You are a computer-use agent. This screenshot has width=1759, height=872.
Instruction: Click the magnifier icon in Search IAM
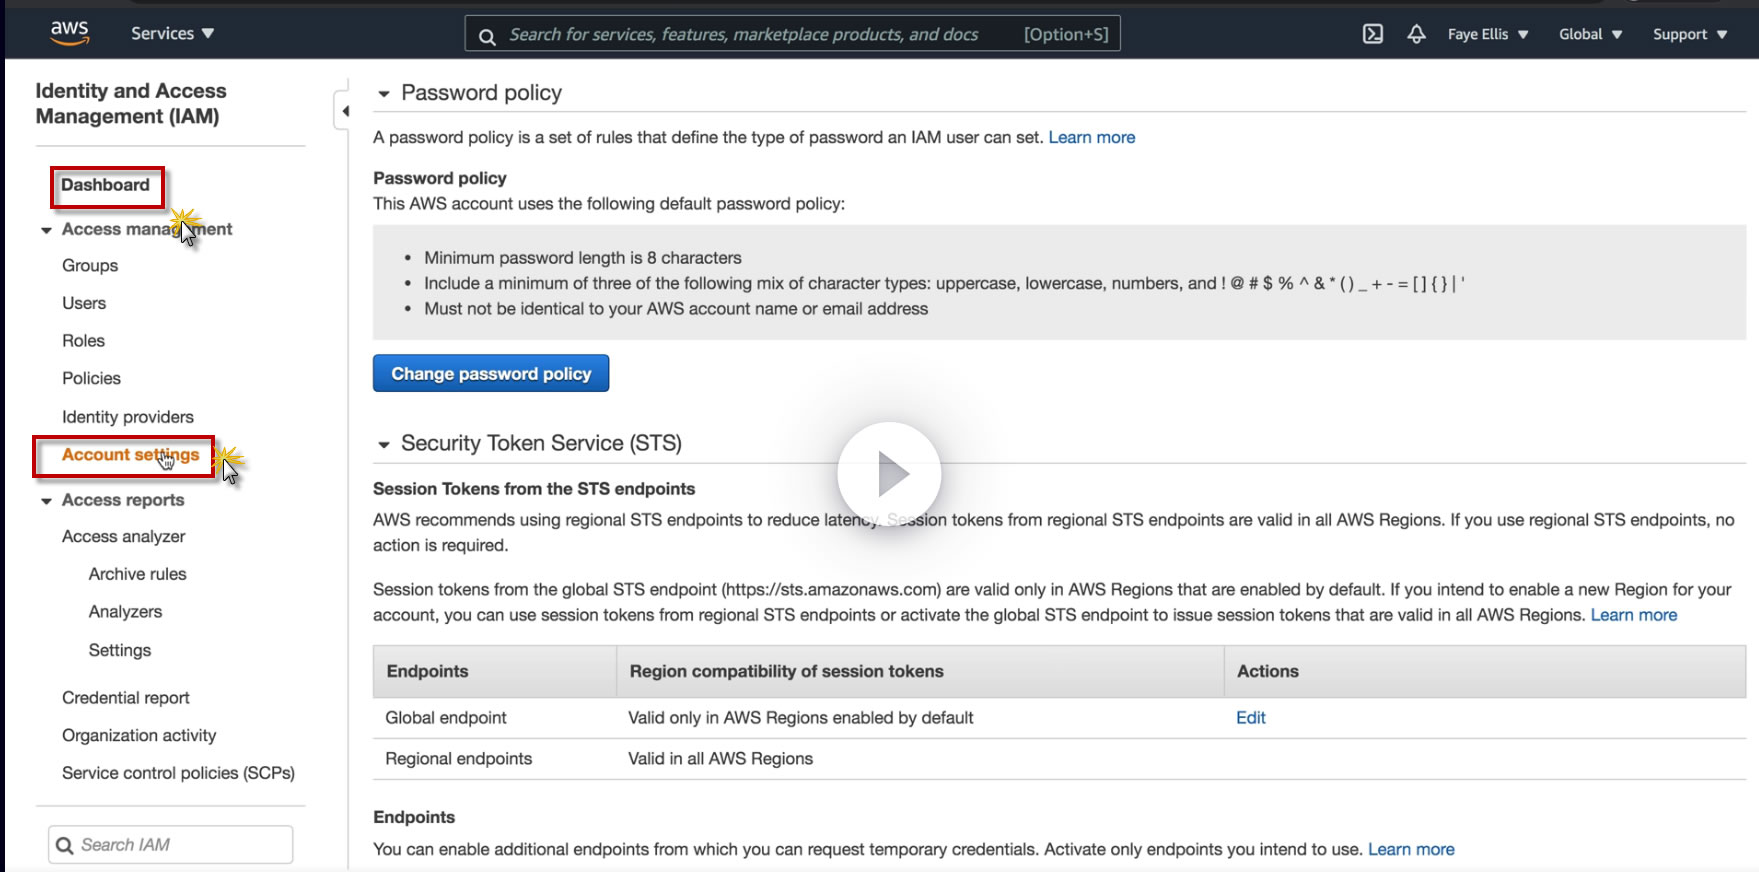click(65, 846)
